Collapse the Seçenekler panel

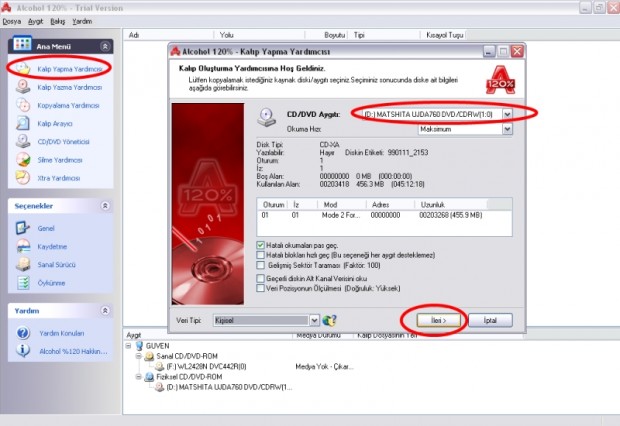coord(105,206)
